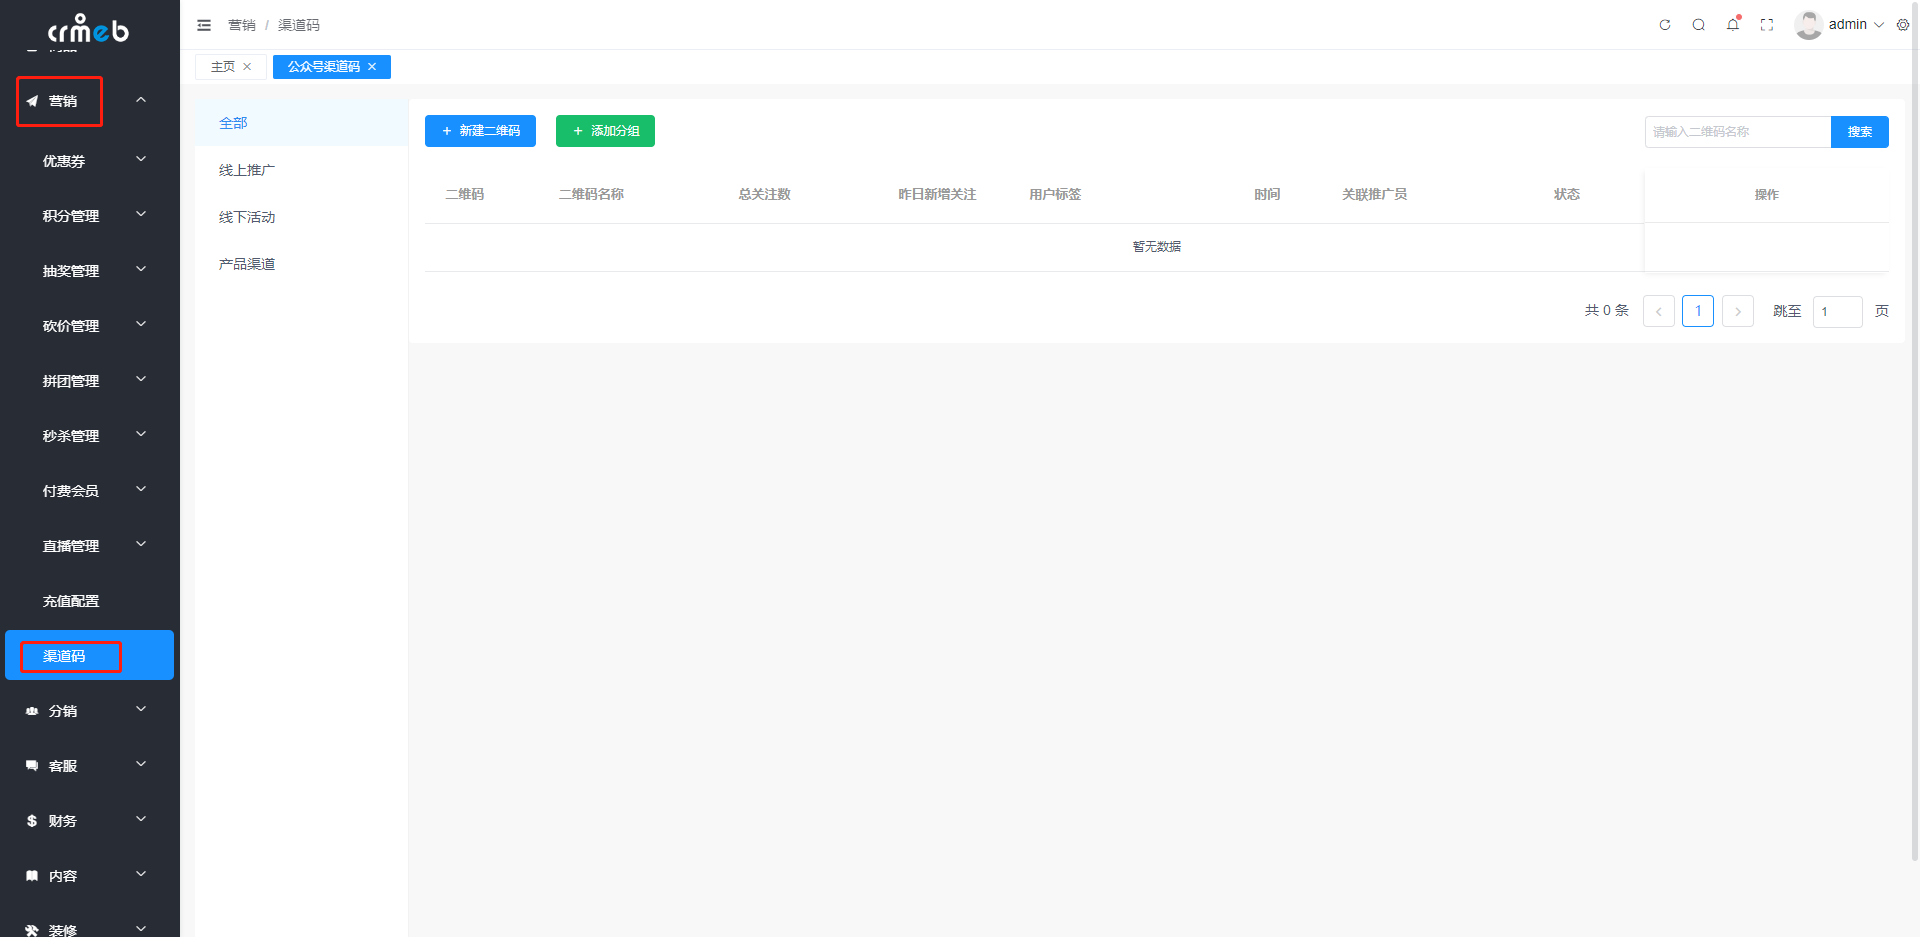
Task: Expand the 分销 menu chevron
Action: point(141,709)
